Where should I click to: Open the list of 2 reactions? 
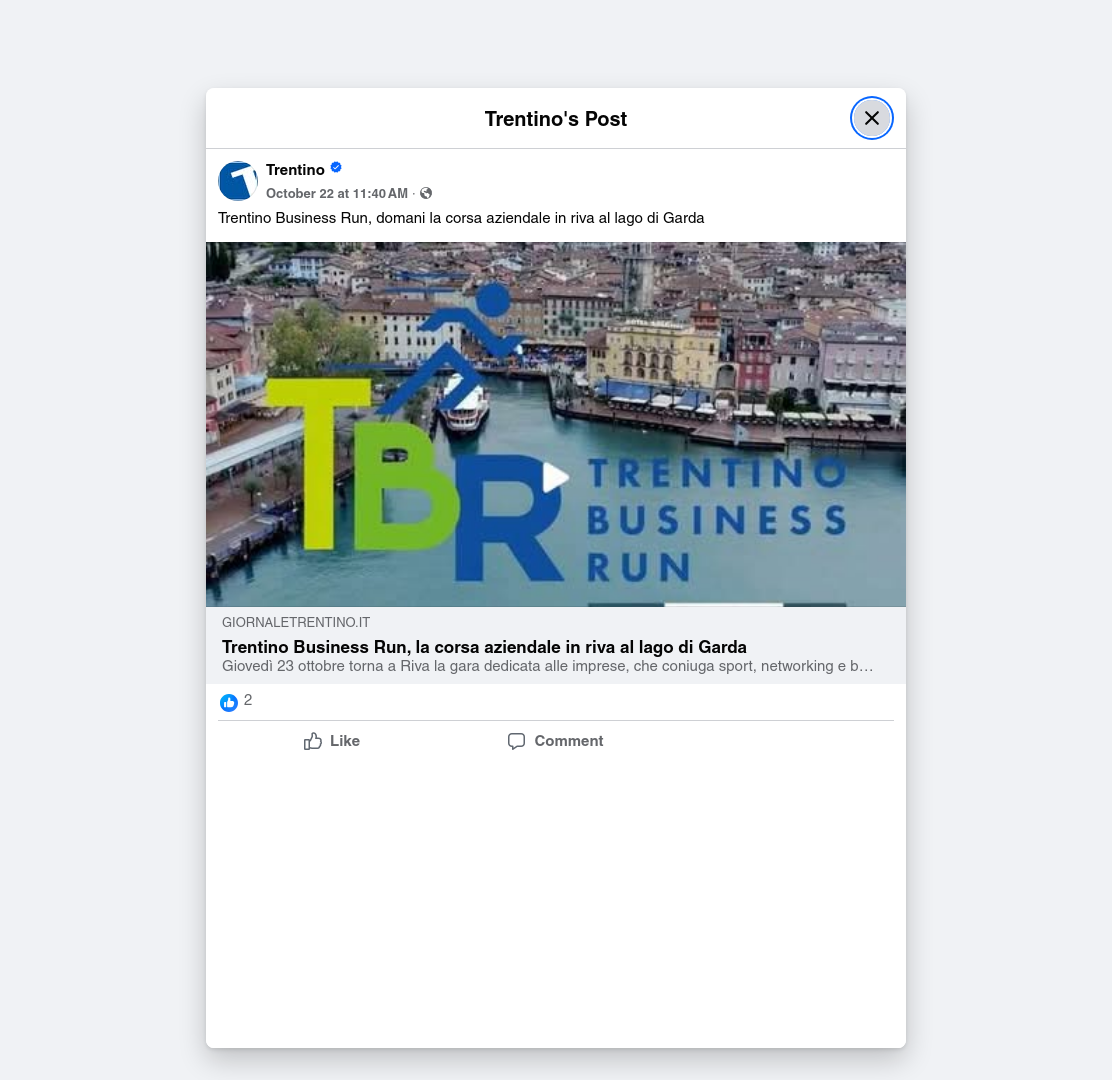(248, 701)
